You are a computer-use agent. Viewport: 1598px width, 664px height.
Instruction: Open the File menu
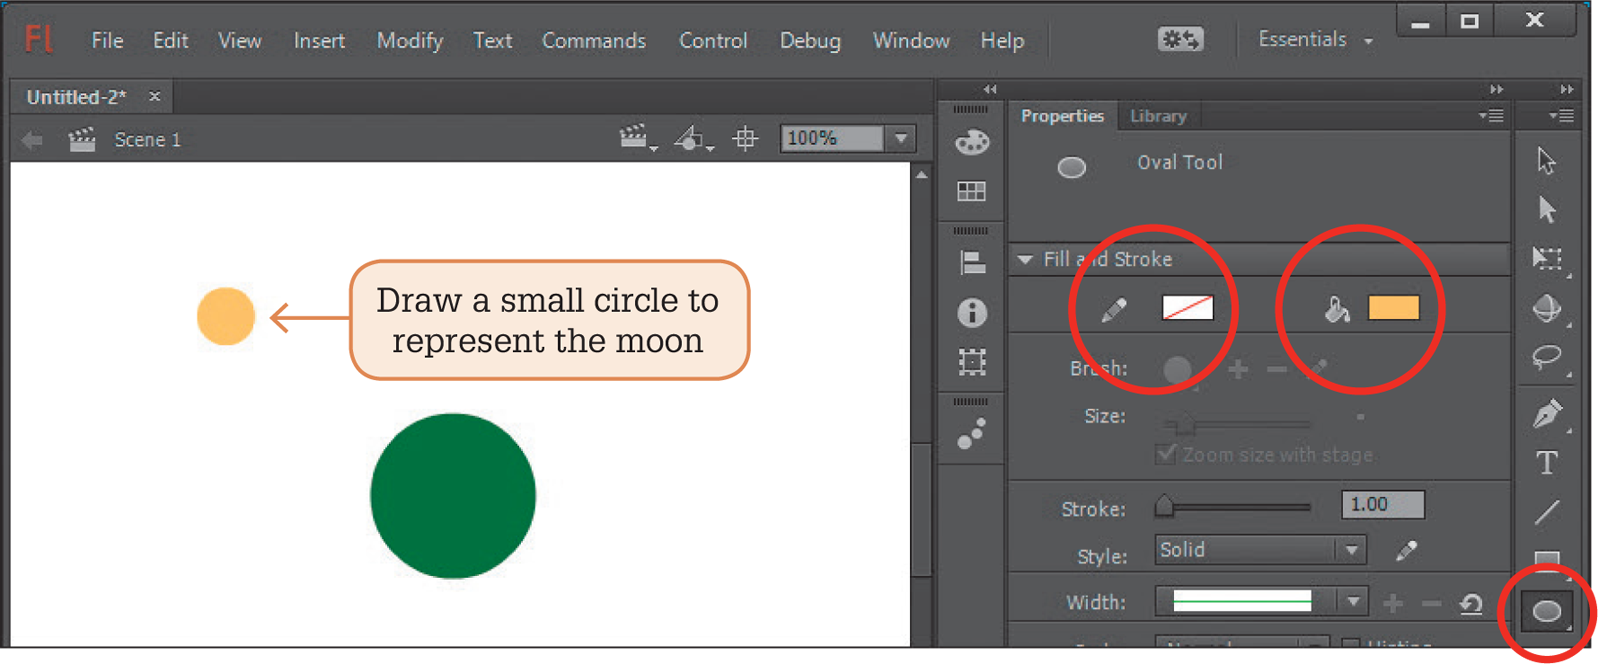point(108,41)
